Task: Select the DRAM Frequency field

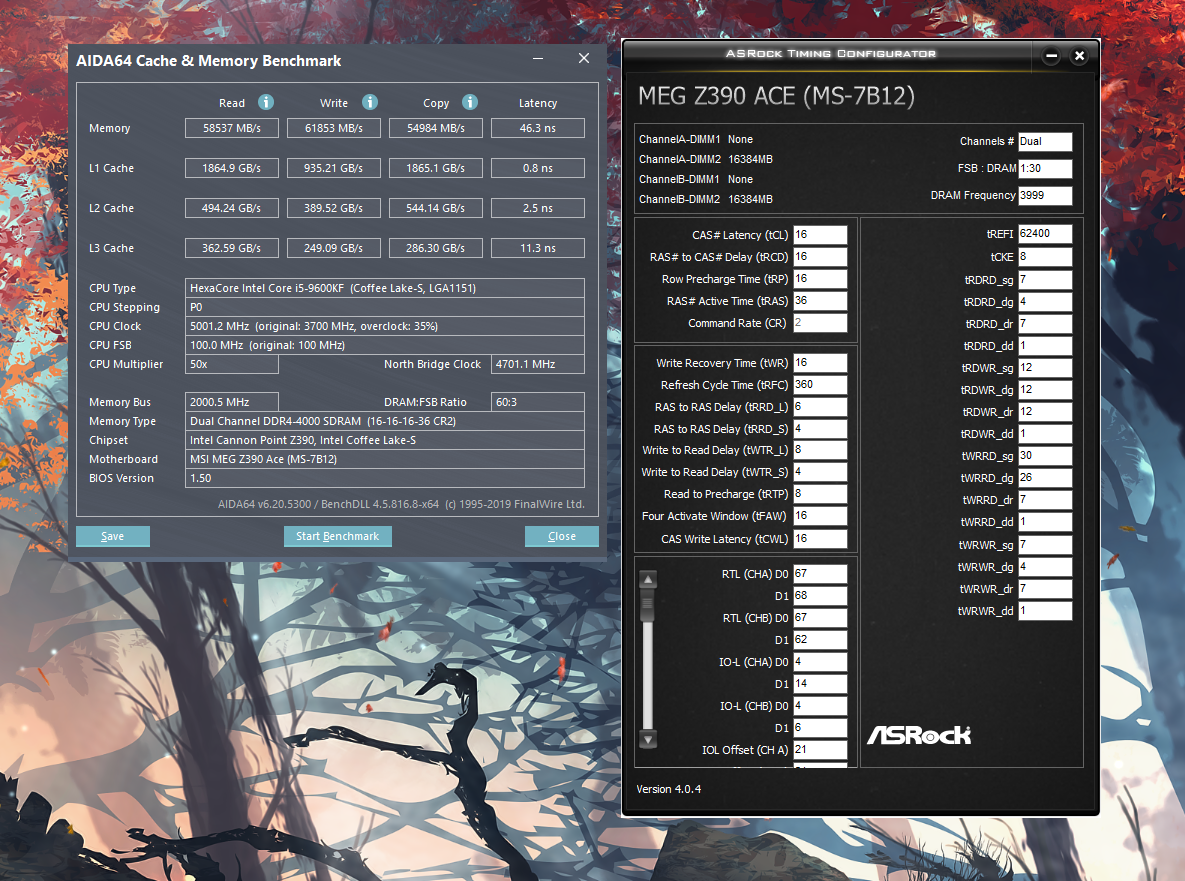Action: pos(1045,195)
